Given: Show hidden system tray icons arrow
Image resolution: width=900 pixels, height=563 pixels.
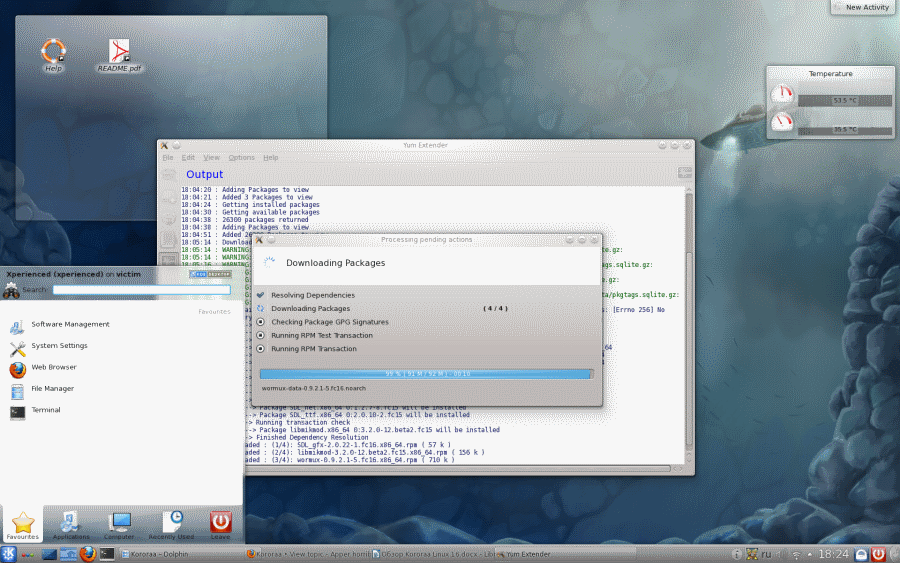Looking at the screenshot, I should coord(810,555).
